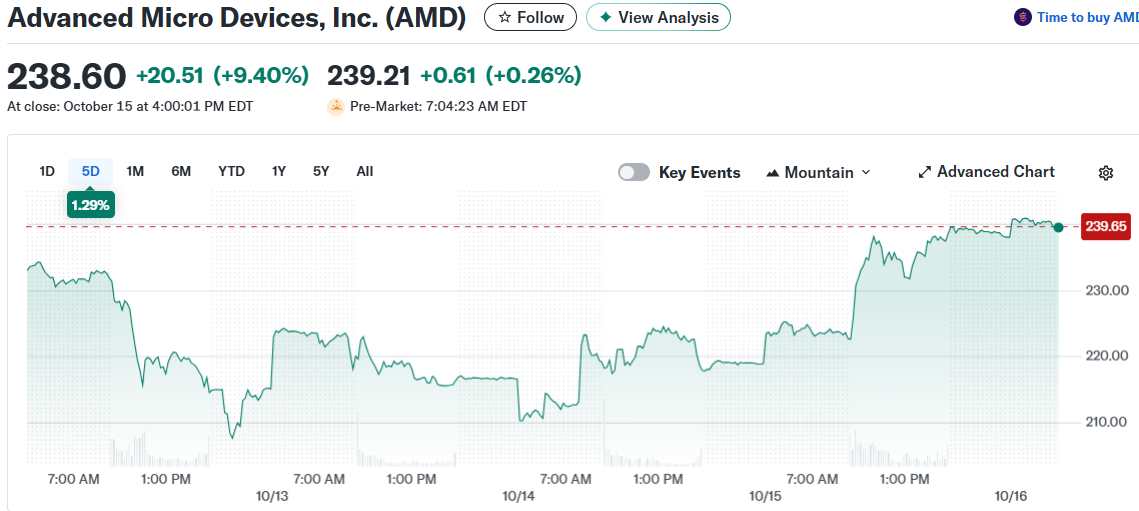Click the green endpoint dot on chart
The image size is (1139, 511).
tap(1059, 227)
